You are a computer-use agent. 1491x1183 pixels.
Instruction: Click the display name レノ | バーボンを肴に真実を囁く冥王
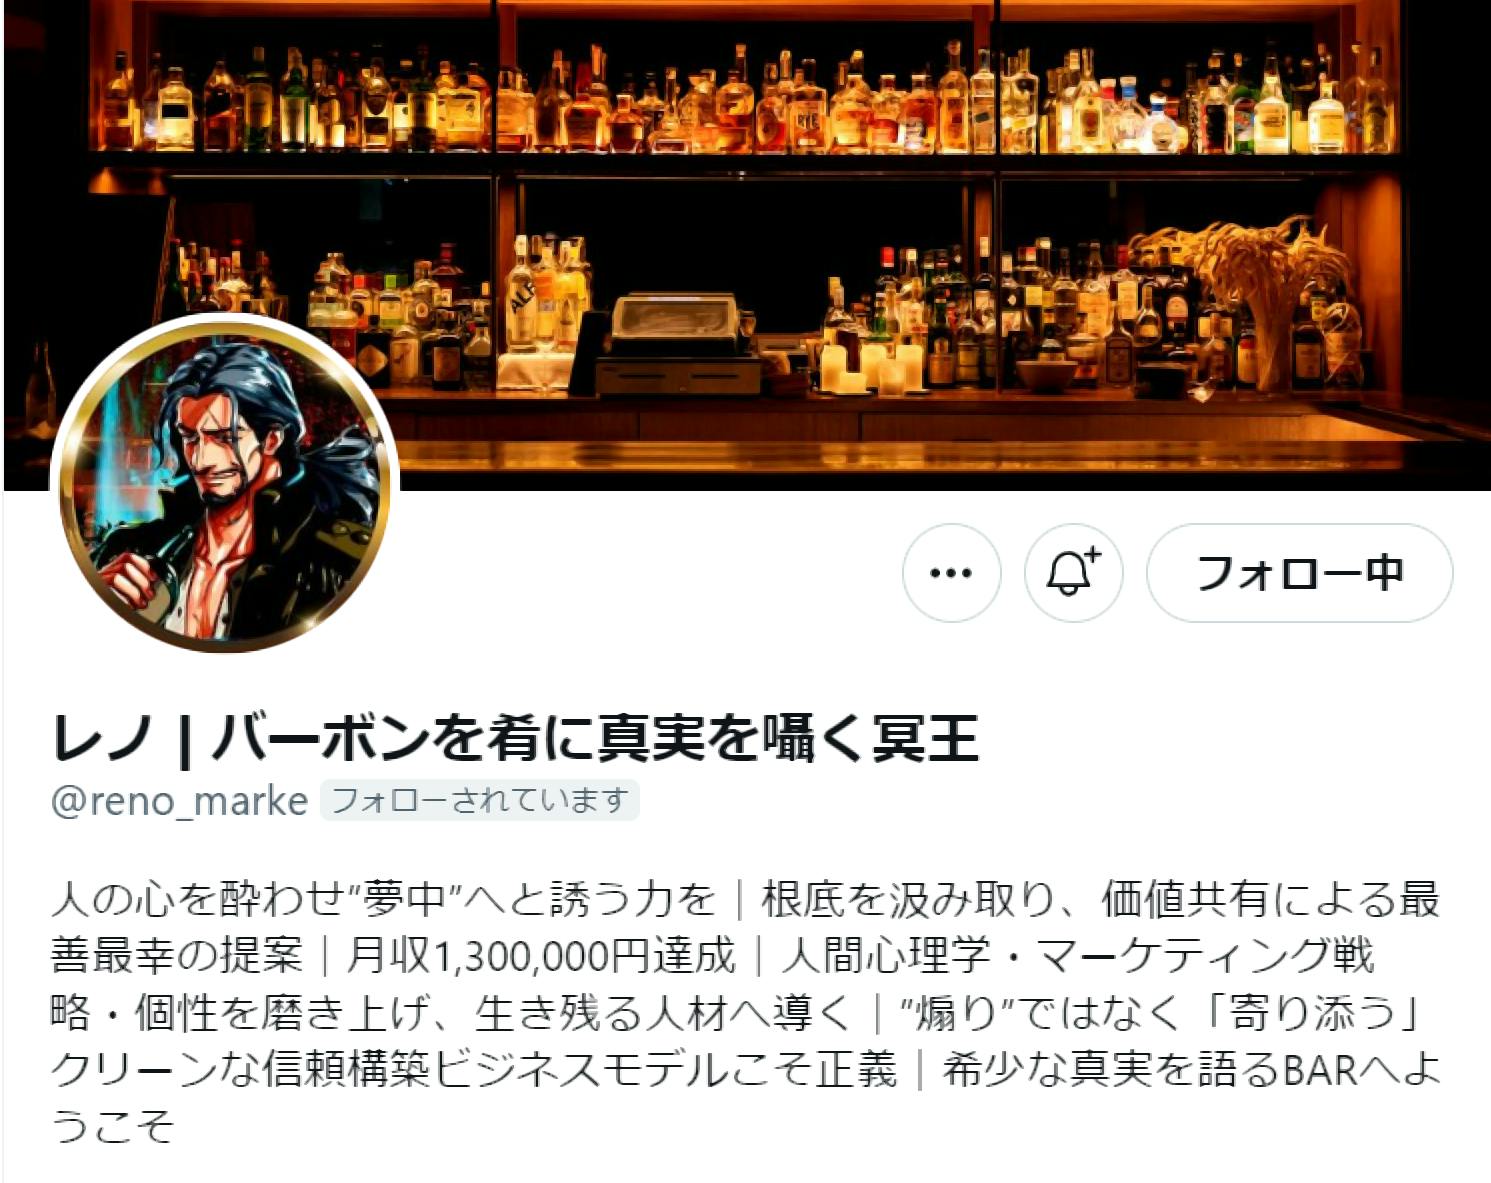coord(514,738)
